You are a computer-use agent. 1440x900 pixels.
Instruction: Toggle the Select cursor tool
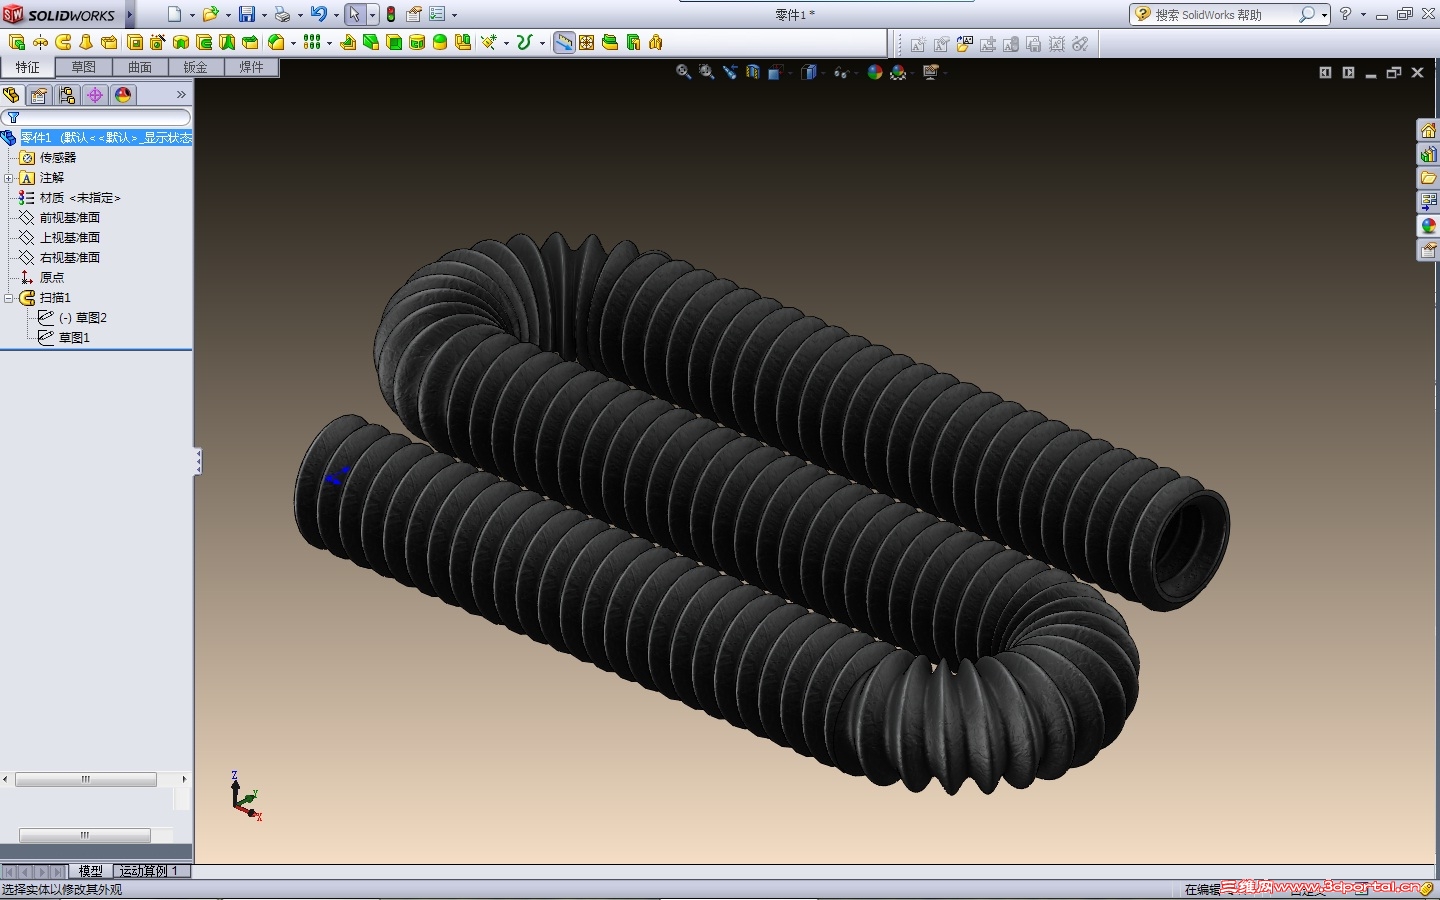coord(354,14)
